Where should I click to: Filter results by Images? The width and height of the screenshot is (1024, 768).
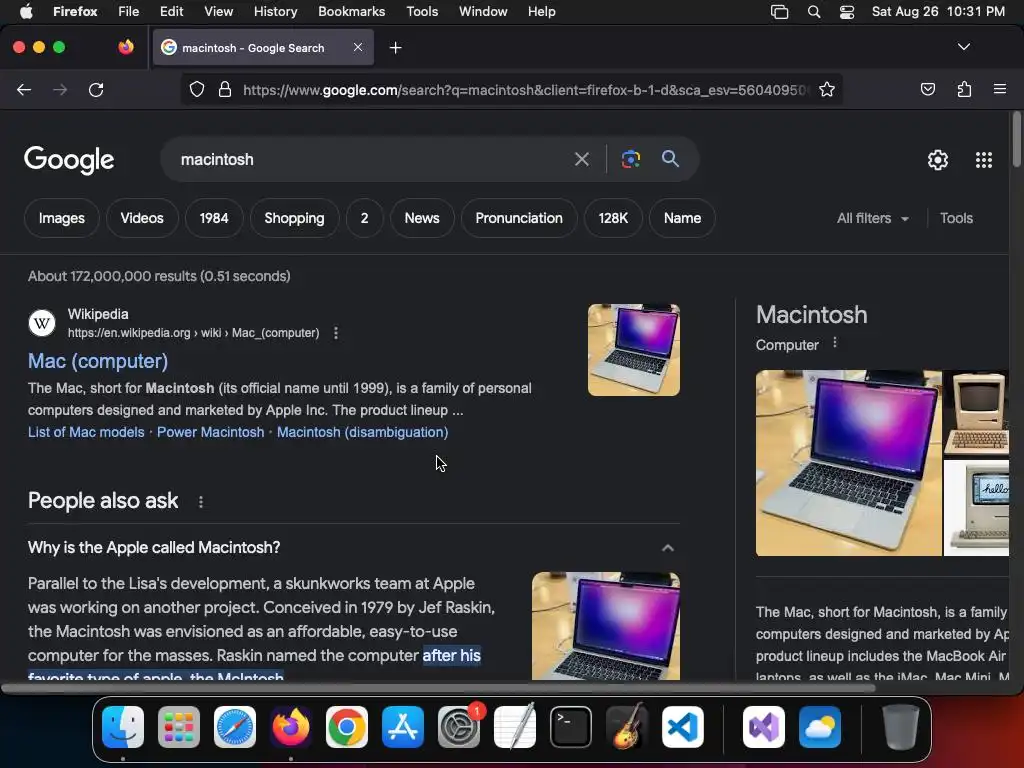61,218
